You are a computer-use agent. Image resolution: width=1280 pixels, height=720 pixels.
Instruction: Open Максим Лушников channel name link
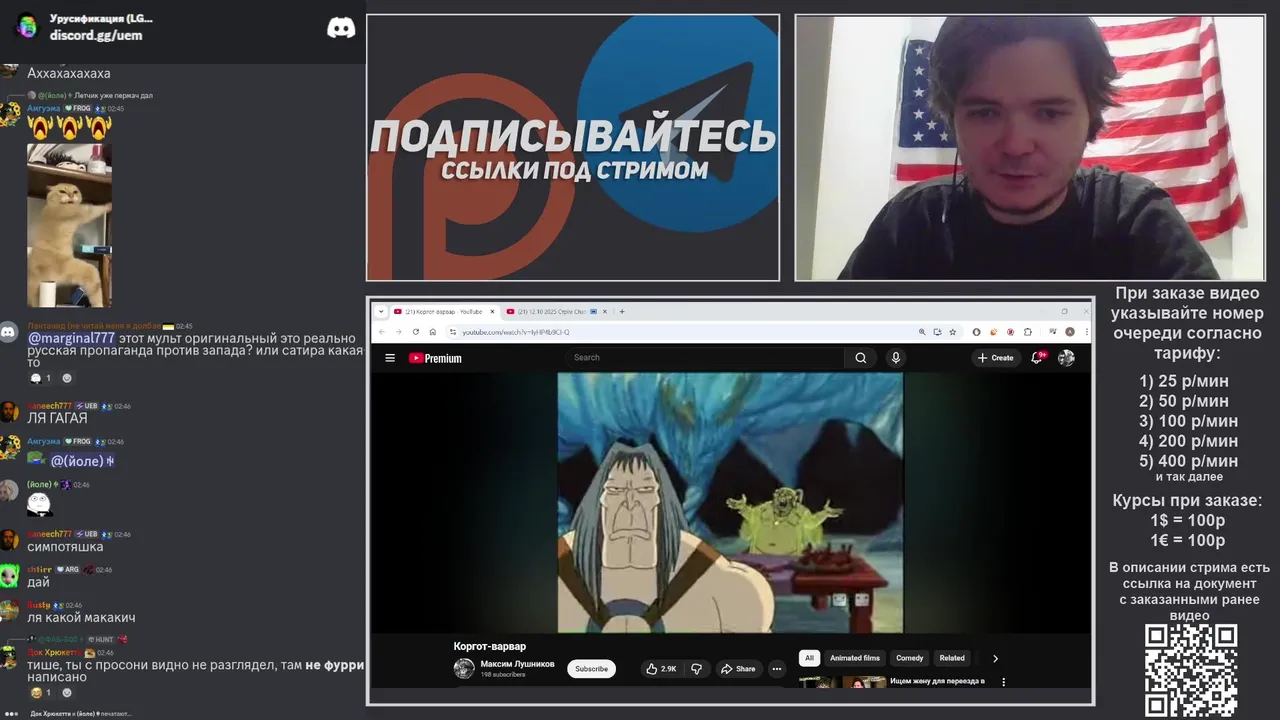[x=517, y=664]
